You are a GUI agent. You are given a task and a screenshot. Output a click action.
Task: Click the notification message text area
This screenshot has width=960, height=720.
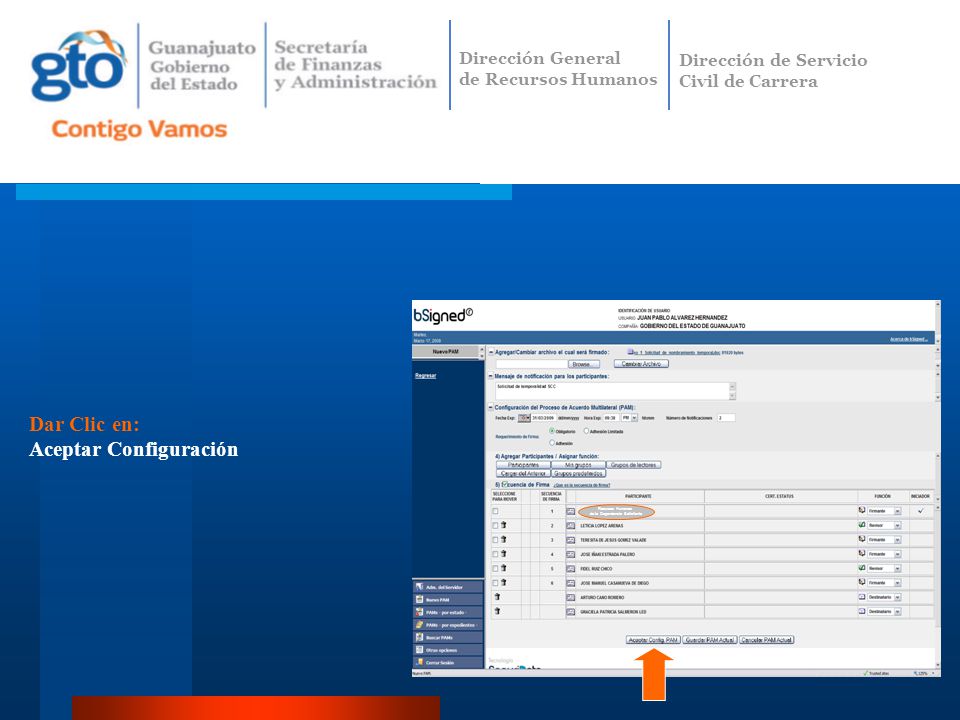tap(615, 391)
